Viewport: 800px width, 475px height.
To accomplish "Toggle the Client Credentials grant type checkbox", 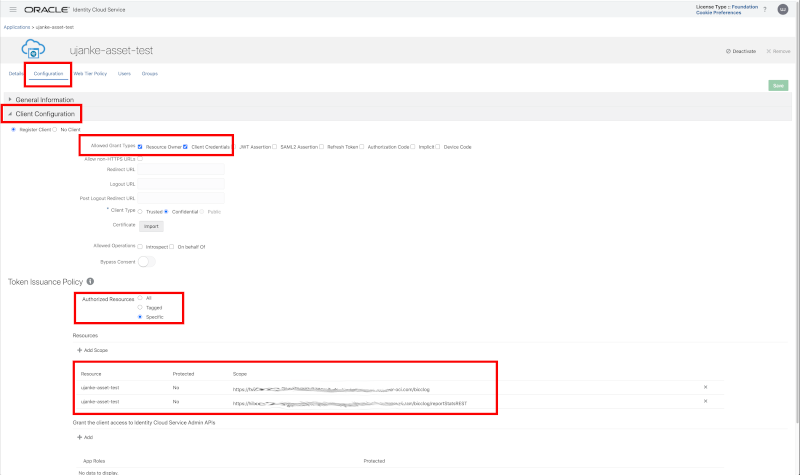I will click(185, 147).
